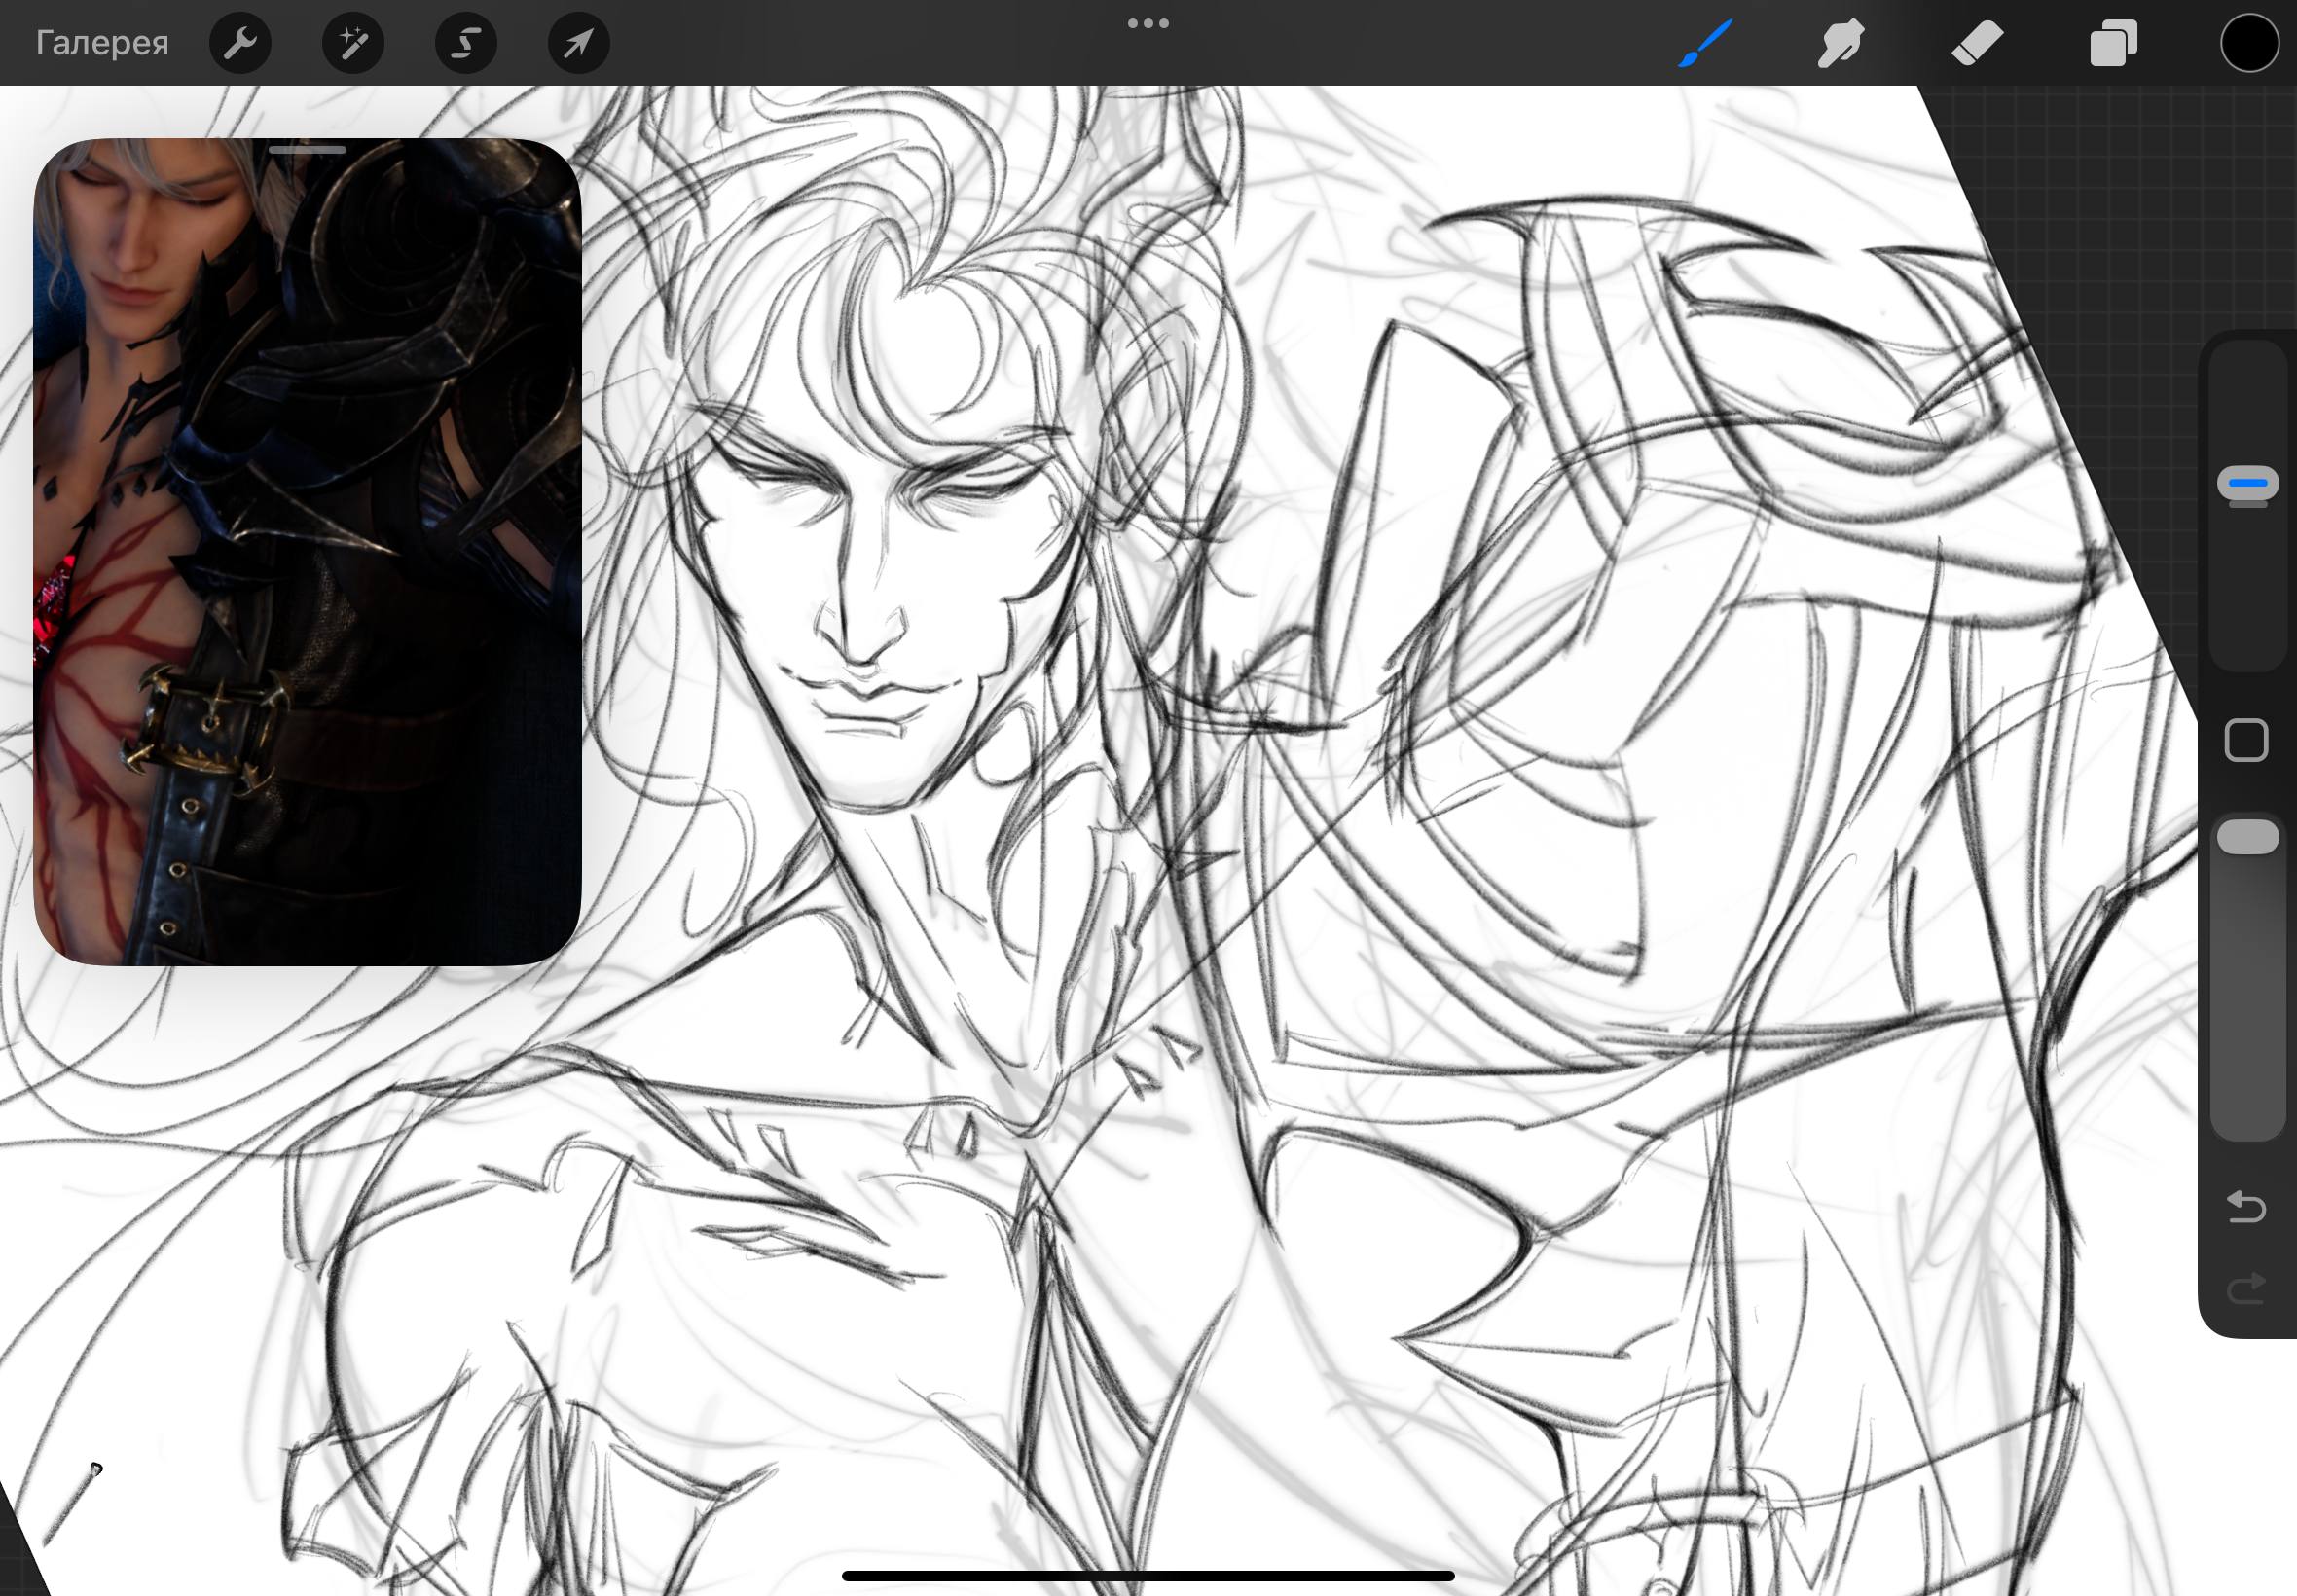Redo the last undone stroke

tap(2246, 1289)
